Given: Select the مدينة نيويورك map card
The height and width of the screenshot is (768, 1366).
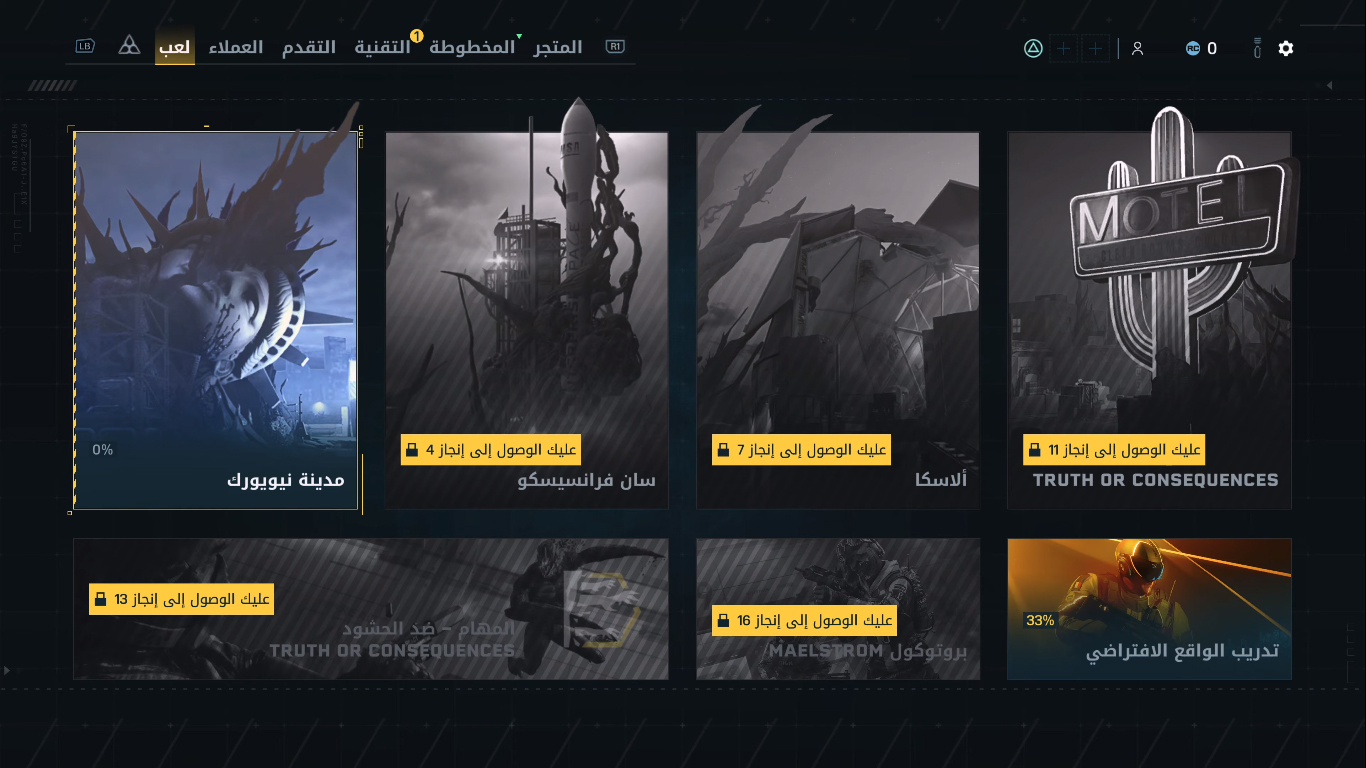Looking at the screenshot, I should [216, 320].
